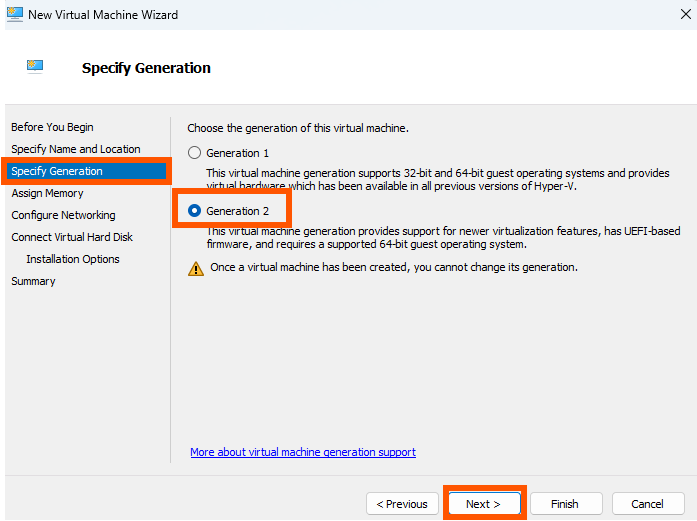Click the Generation 1 label text
Image resolution: width=697 pixels, height=521 pixels.
[237, 153]
